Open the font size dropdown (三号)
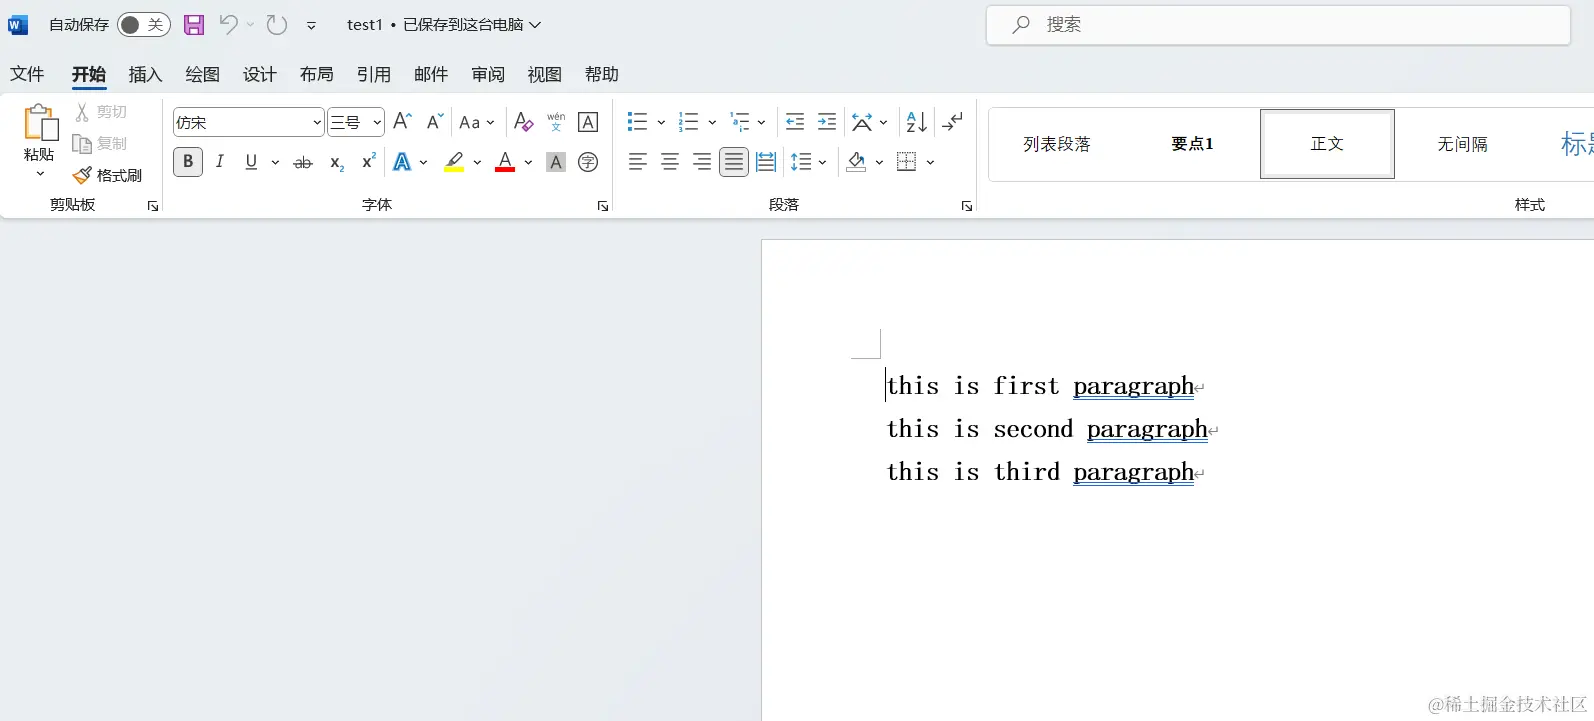This screenshot has height=721, width=1594. click(x=377, y=122)
